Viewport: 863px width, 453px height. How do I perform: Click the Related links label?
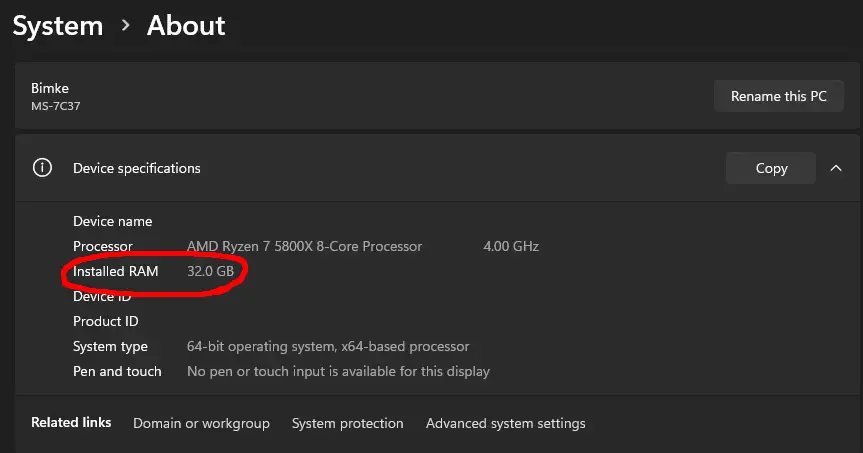71,423
